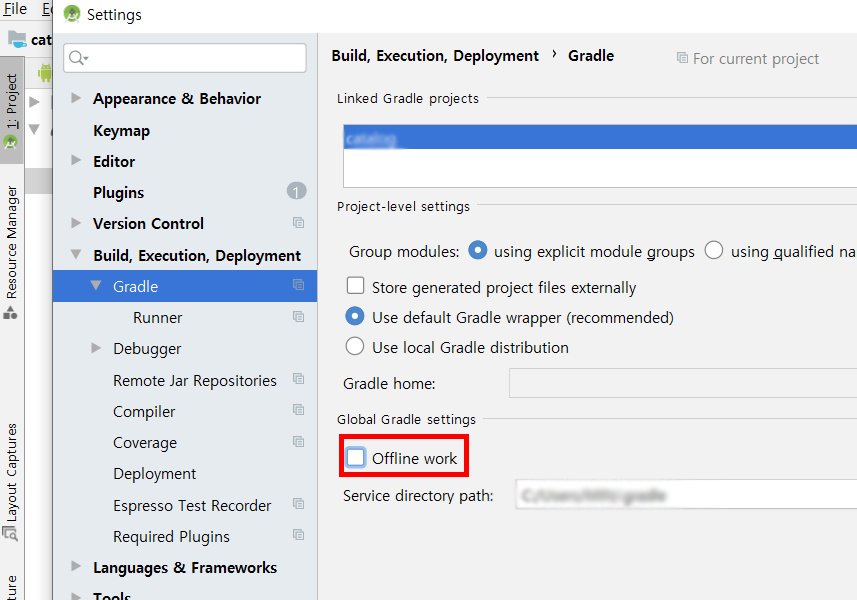
Task: Click the Android icon in main window toolbar
Action: pos(45,72)
